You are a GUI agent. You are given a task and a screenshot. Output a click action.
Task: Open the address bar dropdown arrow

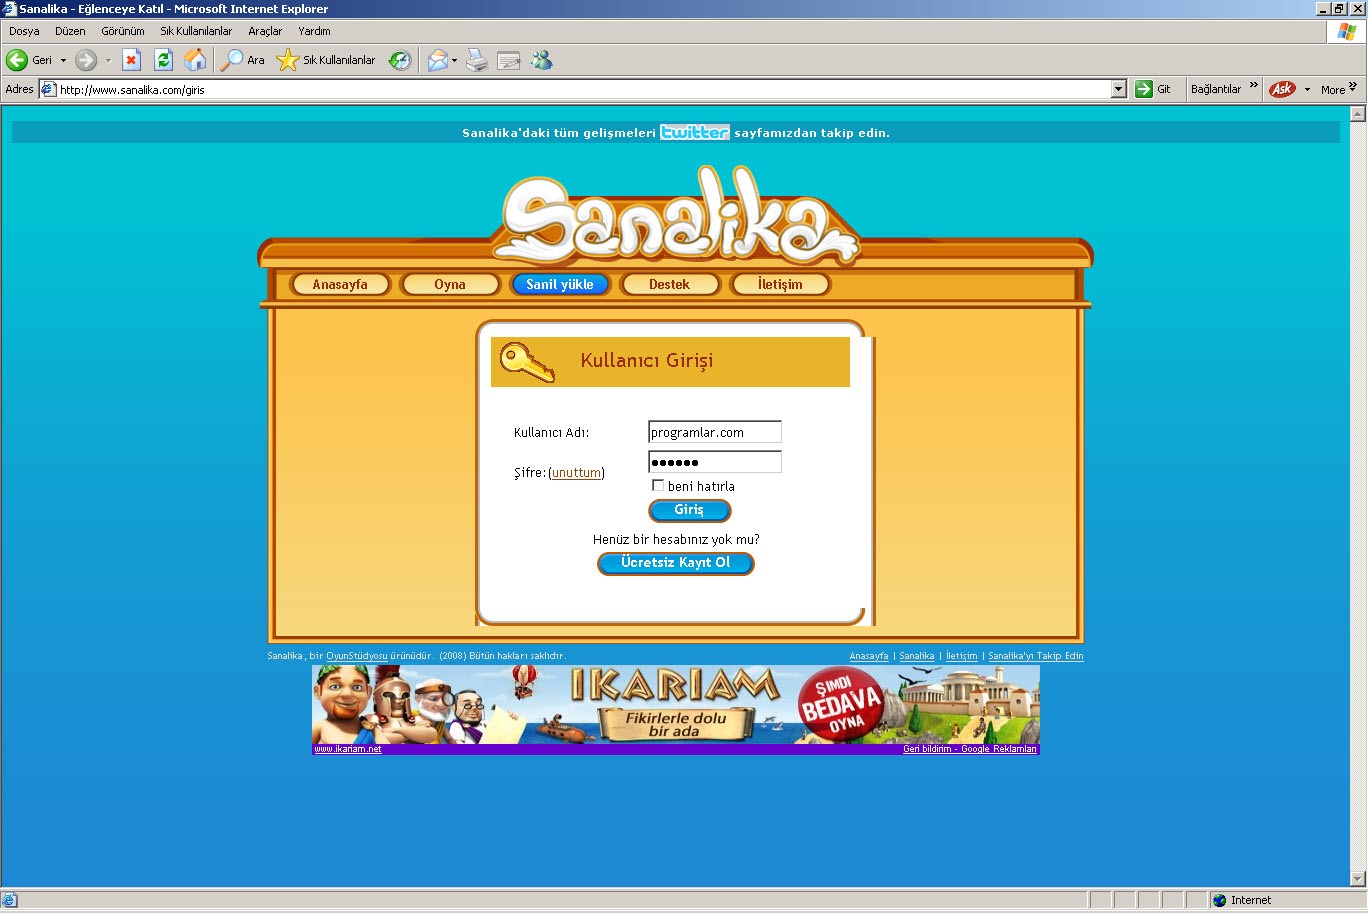click(1119, 89)
